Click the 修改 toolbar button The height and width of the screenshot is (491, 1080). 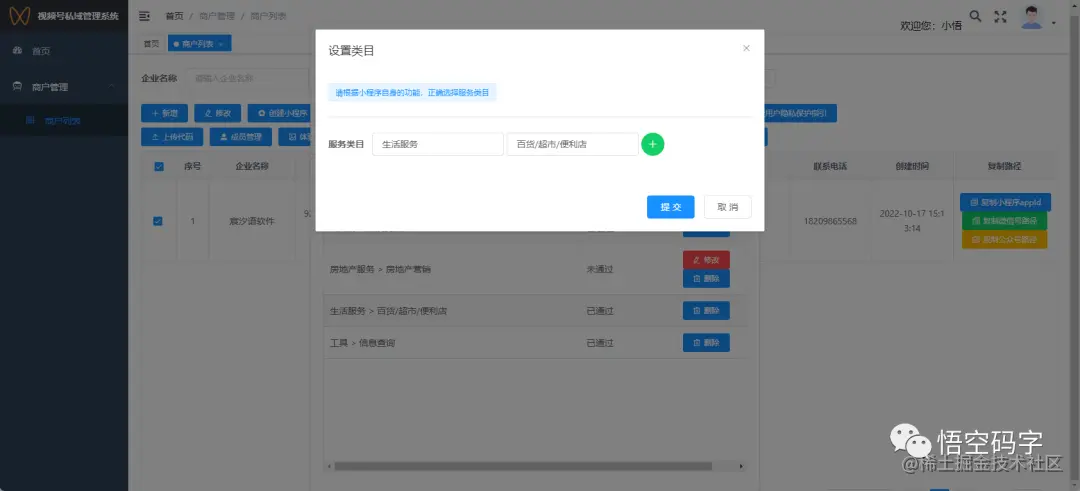[217, 114]
